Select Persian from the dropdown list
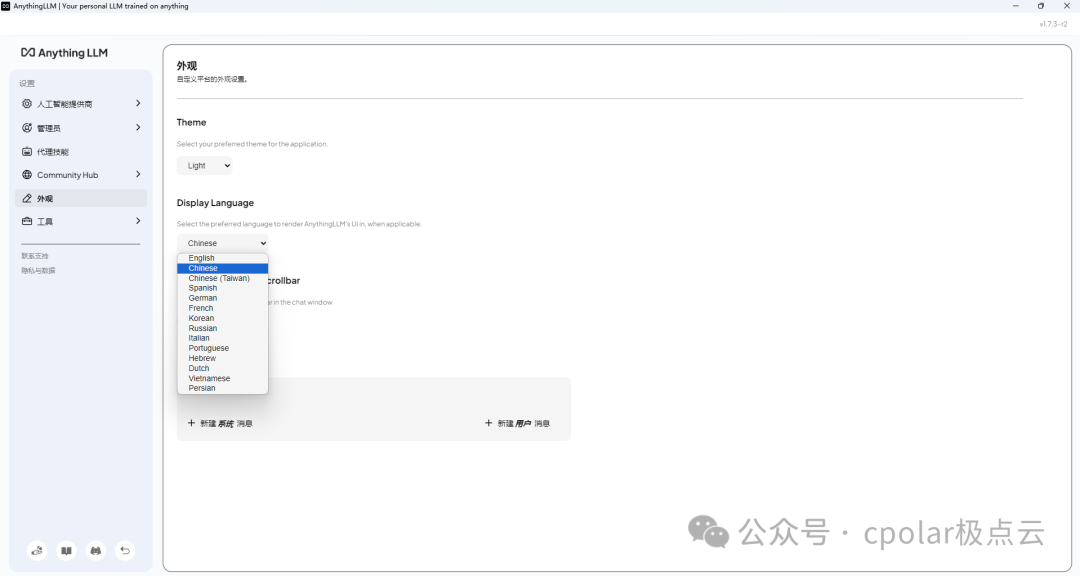This screenshot has width=1080, height=576. [x=222, y=389]
